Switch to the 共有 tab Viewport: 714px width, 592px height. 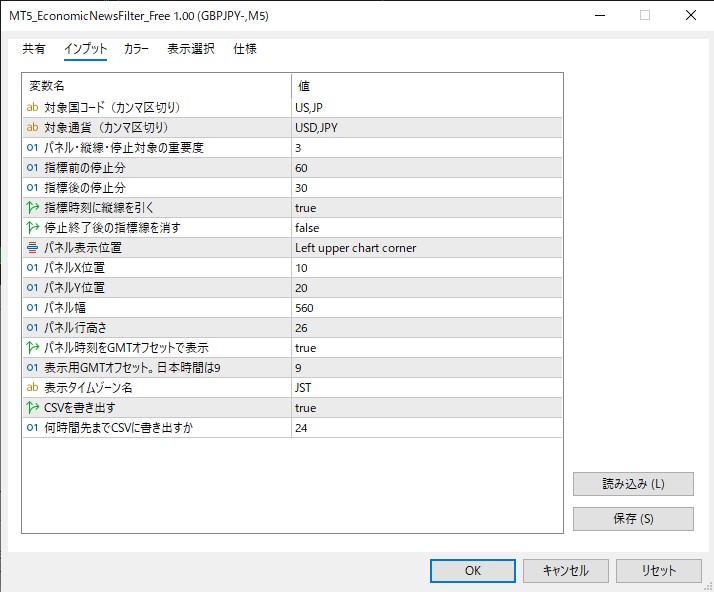point(34,49)
